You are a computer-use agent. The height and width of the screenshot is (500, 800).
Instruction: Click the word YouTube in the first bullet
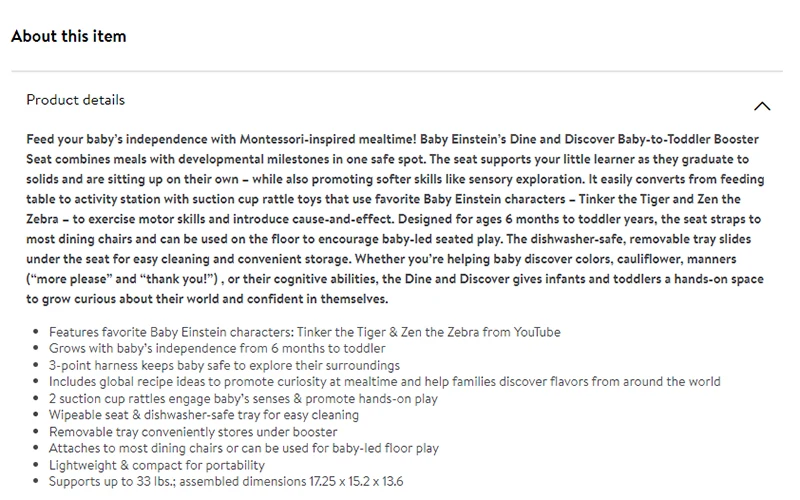click(537, 332)
